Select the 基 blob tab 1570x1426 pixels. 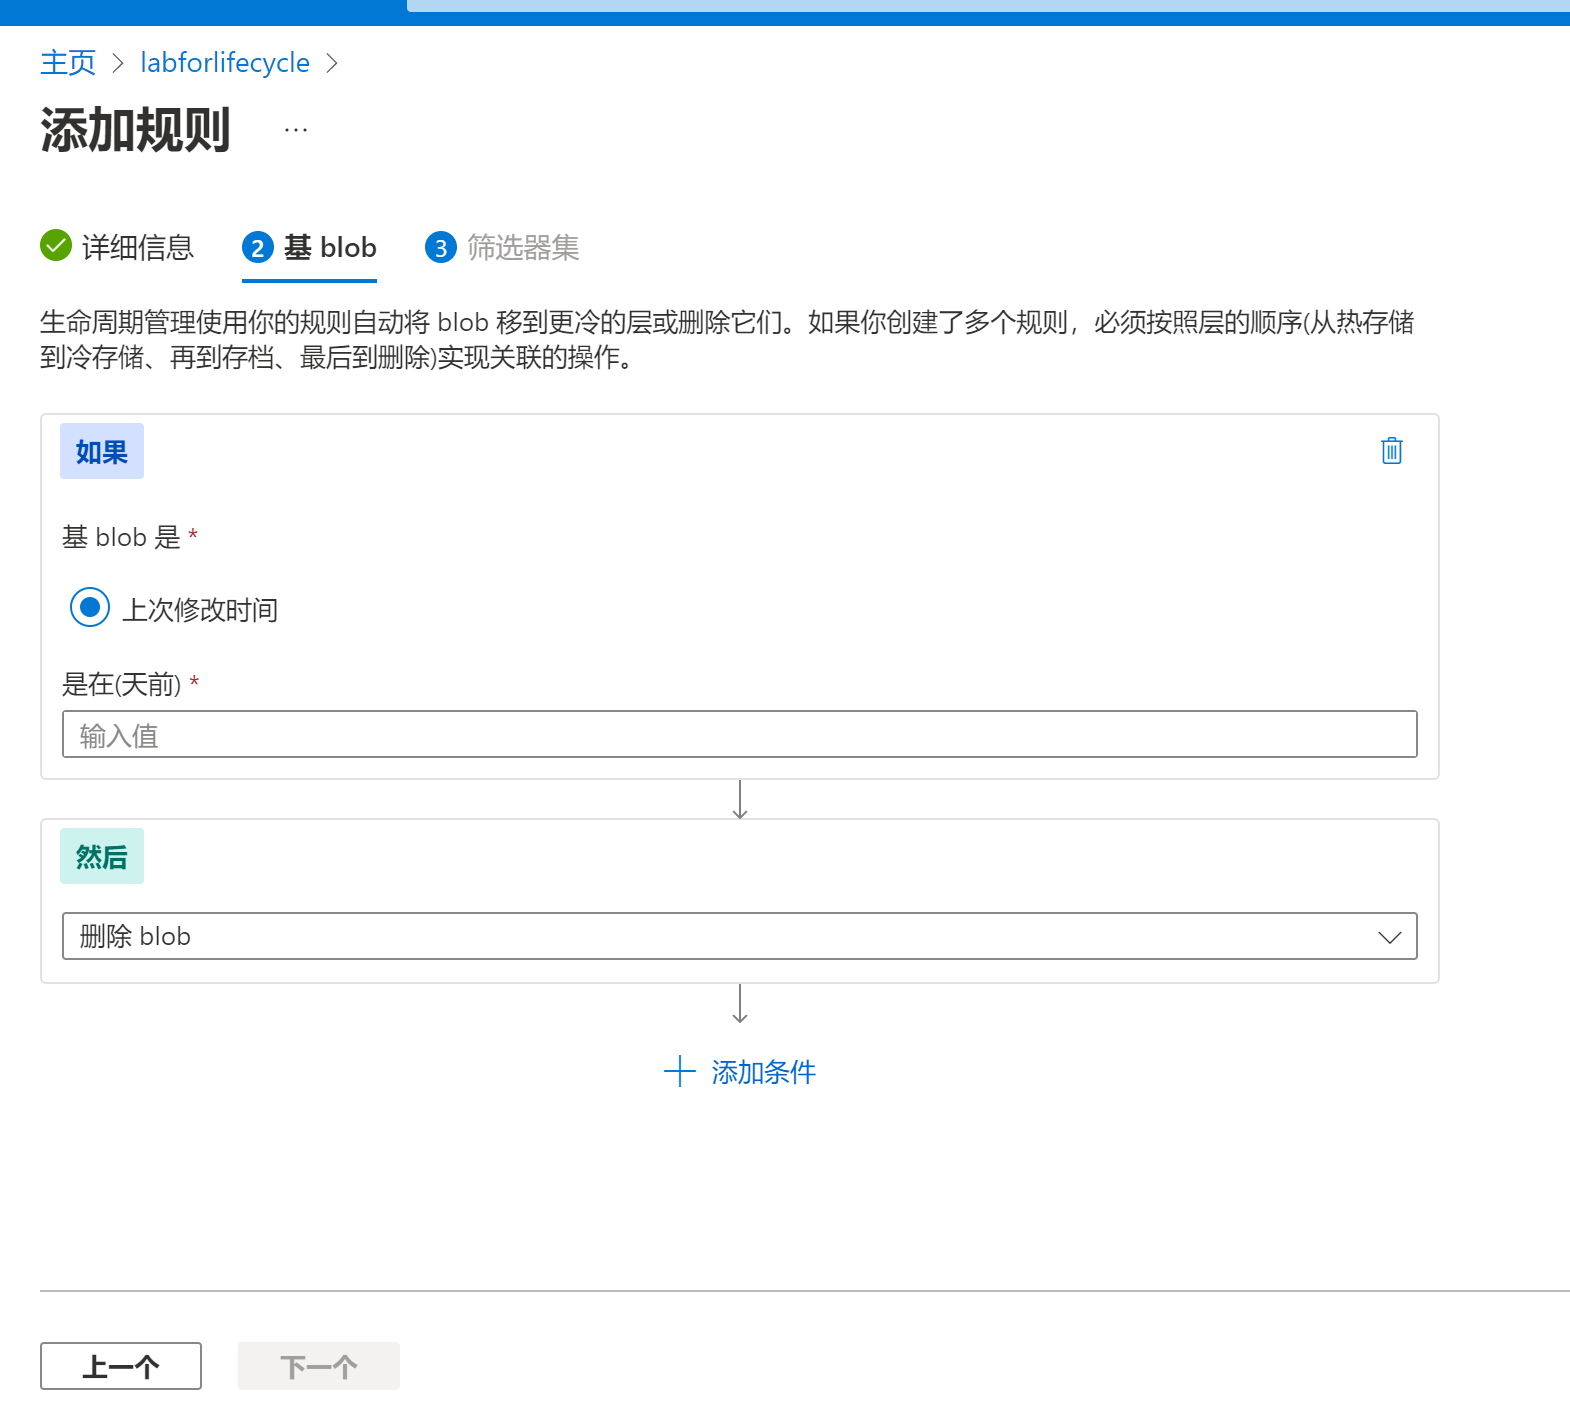309,247
